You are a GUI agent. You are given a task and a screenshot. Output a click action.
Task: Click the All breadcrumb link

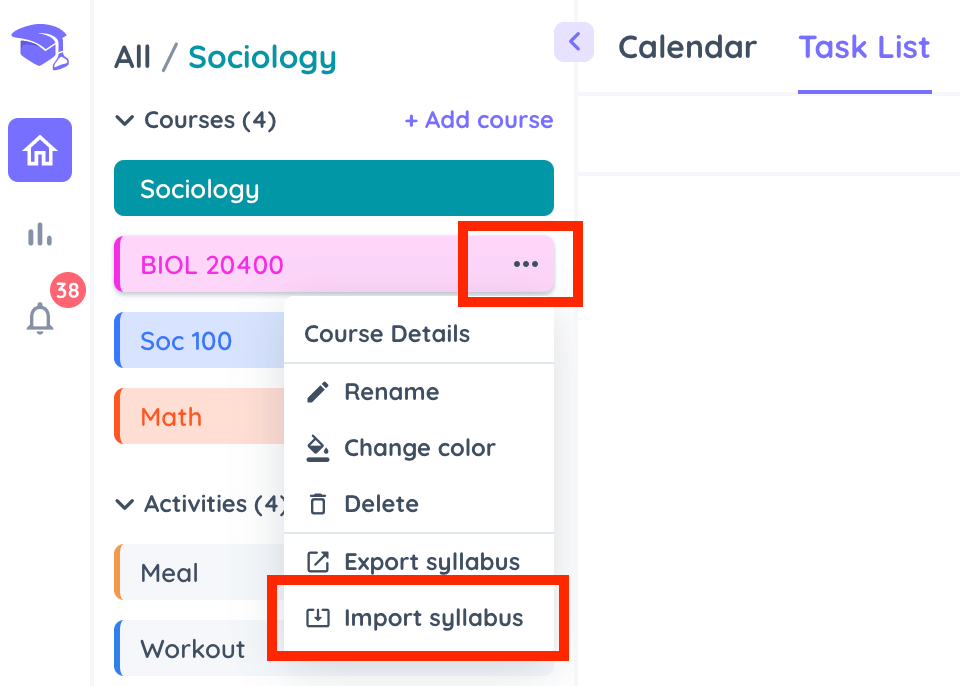pyautogui.click(x=132, y=58)
